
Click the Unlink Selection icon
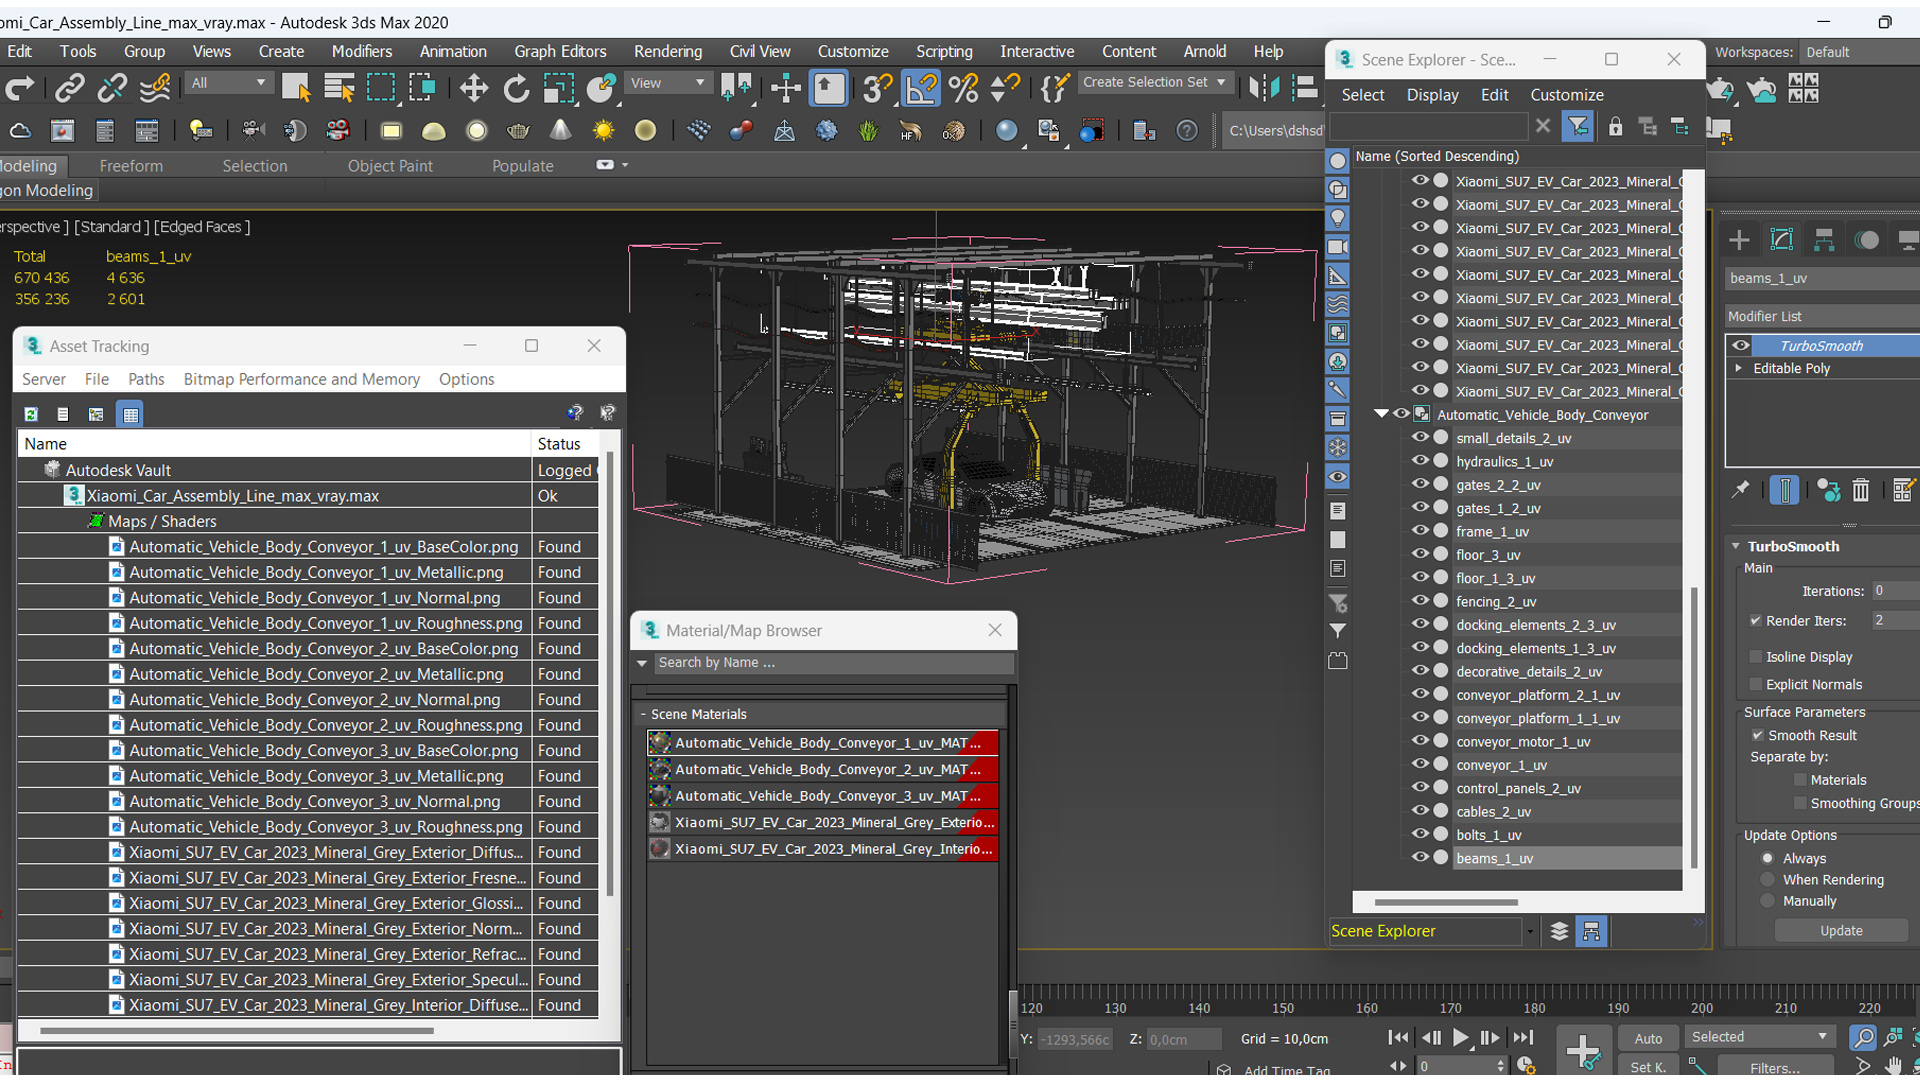[x=112, y=89]
